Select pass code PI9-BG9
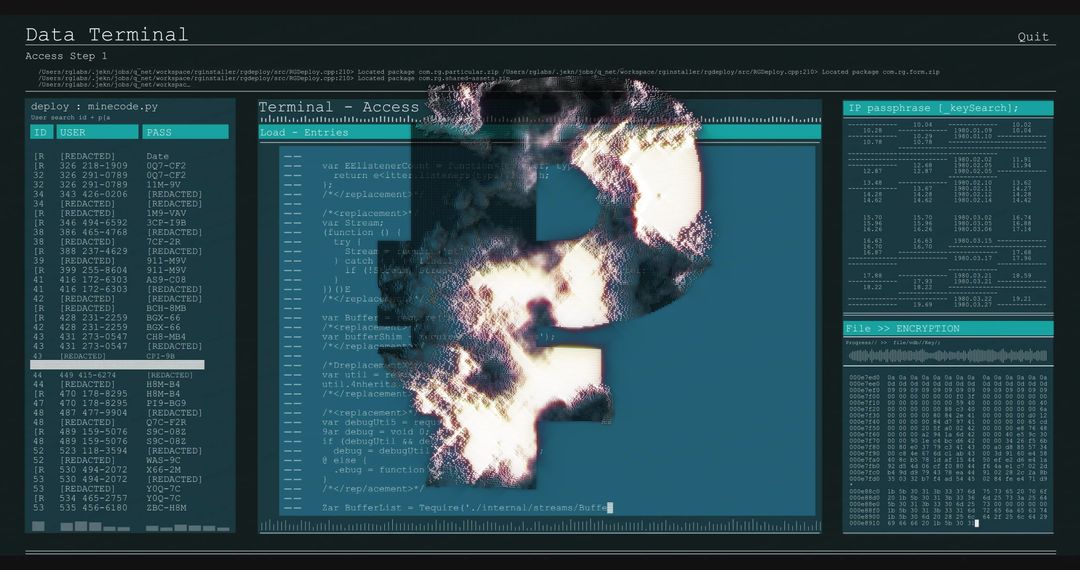The width and height of the screenshot is (1080, 570). 166,403
